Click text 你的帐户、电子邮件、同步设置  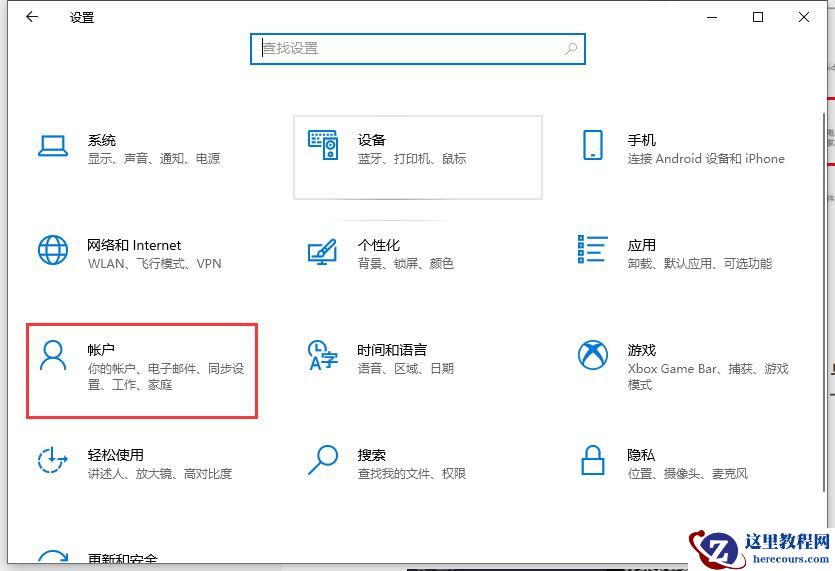(x=166, y=377)
